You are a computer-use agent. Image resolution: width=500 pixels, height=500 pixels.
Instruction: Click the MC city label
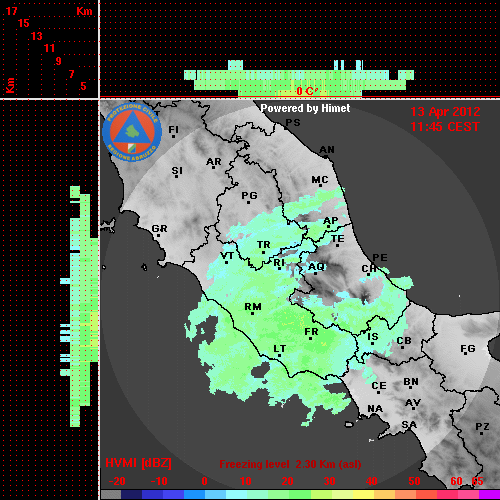pos(320,180)
